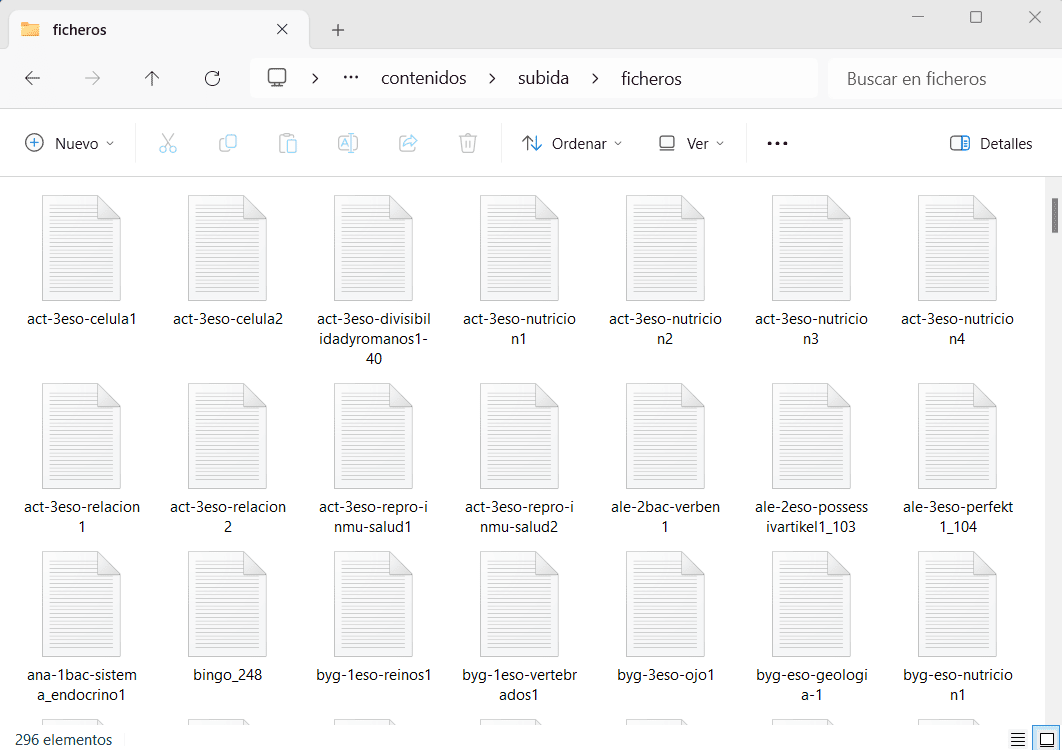Screen dimensions: 1062x750
Task: Switch to details list view in status bar
Action: click(x=1018, y=739)
